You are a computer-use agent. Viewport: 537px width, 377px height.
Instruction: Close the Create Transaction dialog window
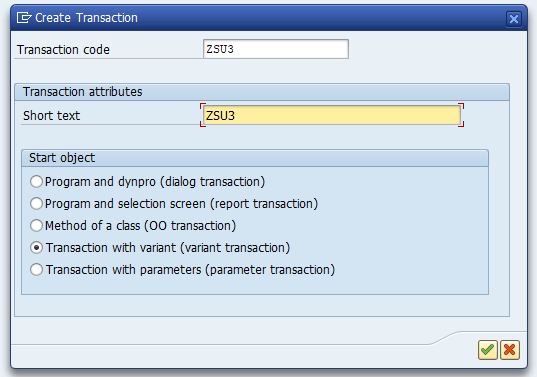[514, 18]
